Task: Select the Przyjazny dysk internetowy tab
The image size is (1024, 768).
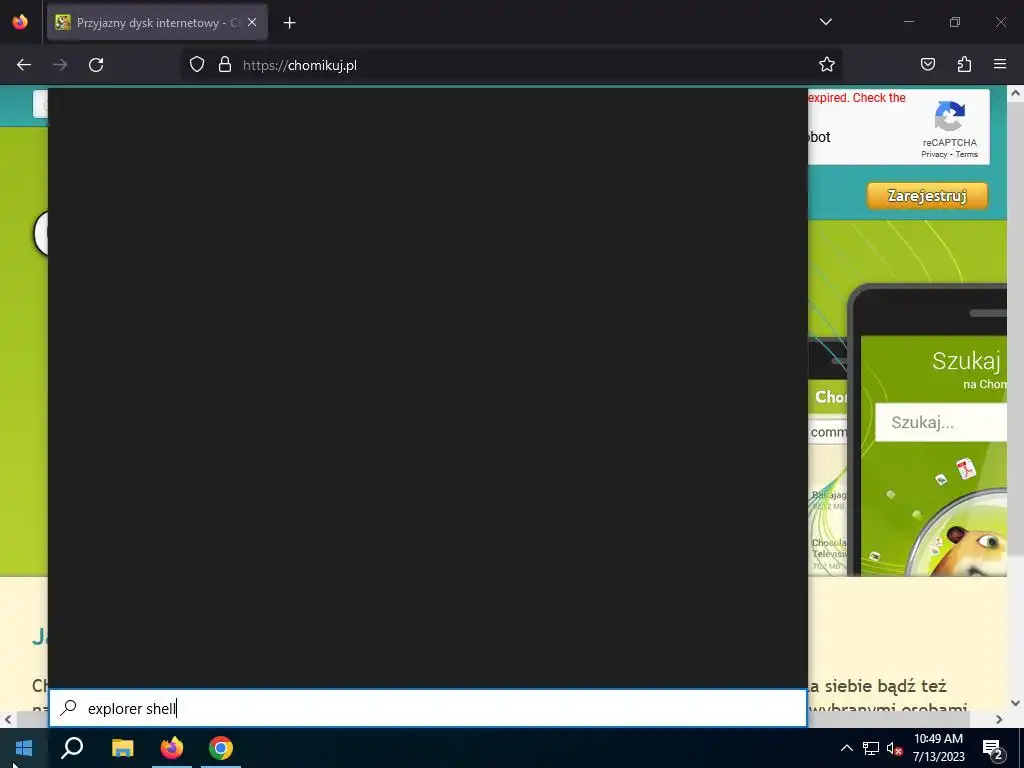Action: click(157, 23)
